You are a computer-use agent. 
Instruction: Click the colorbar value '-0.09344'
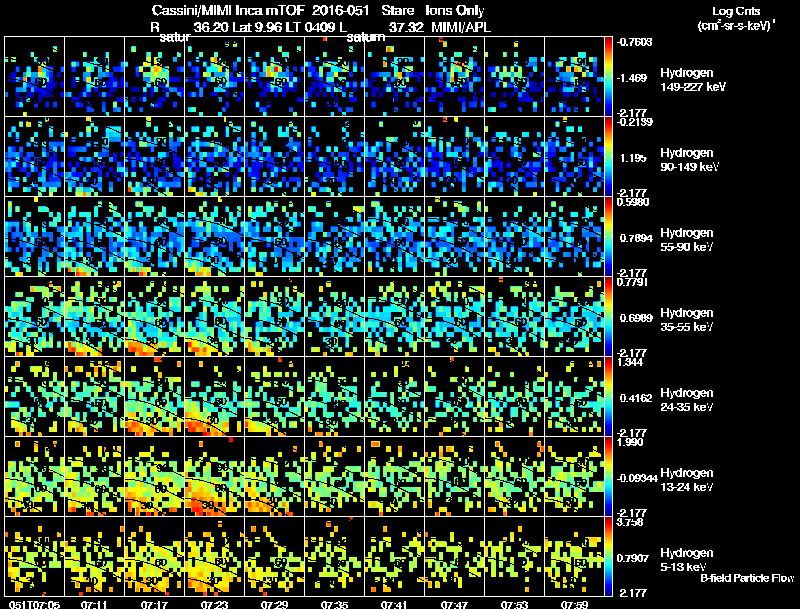637,478
